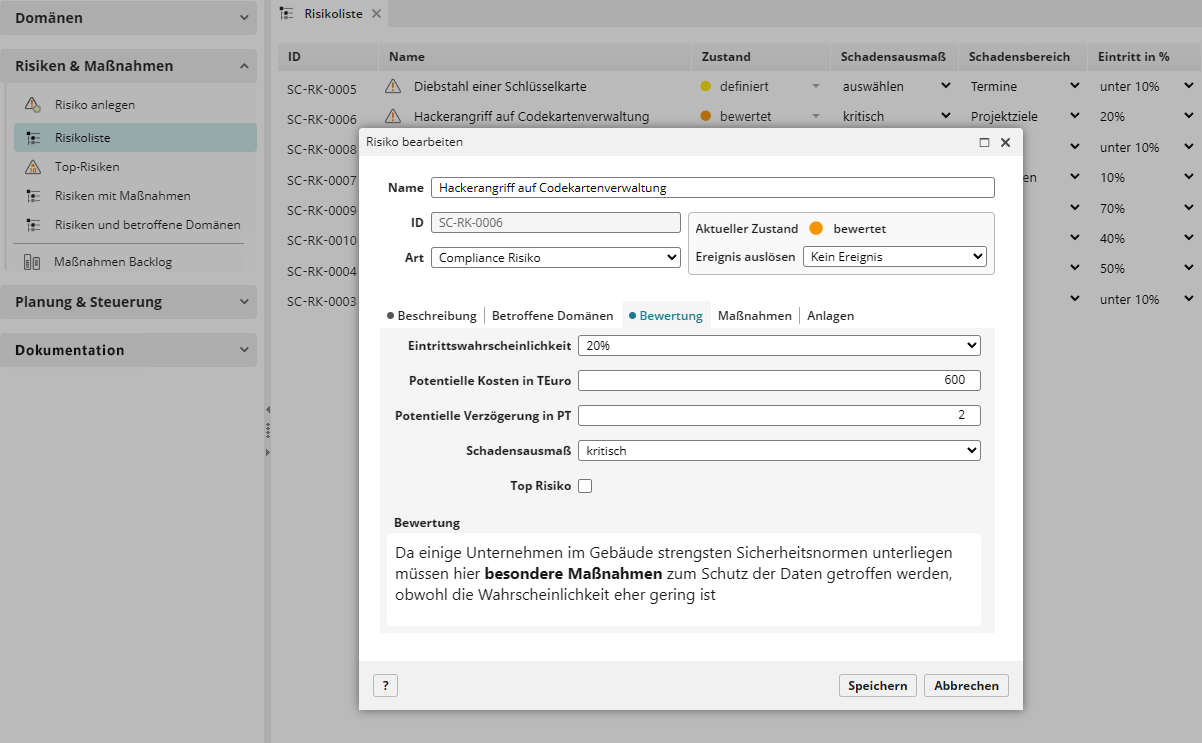The image size is (1202, 743).
Task: Click the Name input field
Action: coord(713,187)
